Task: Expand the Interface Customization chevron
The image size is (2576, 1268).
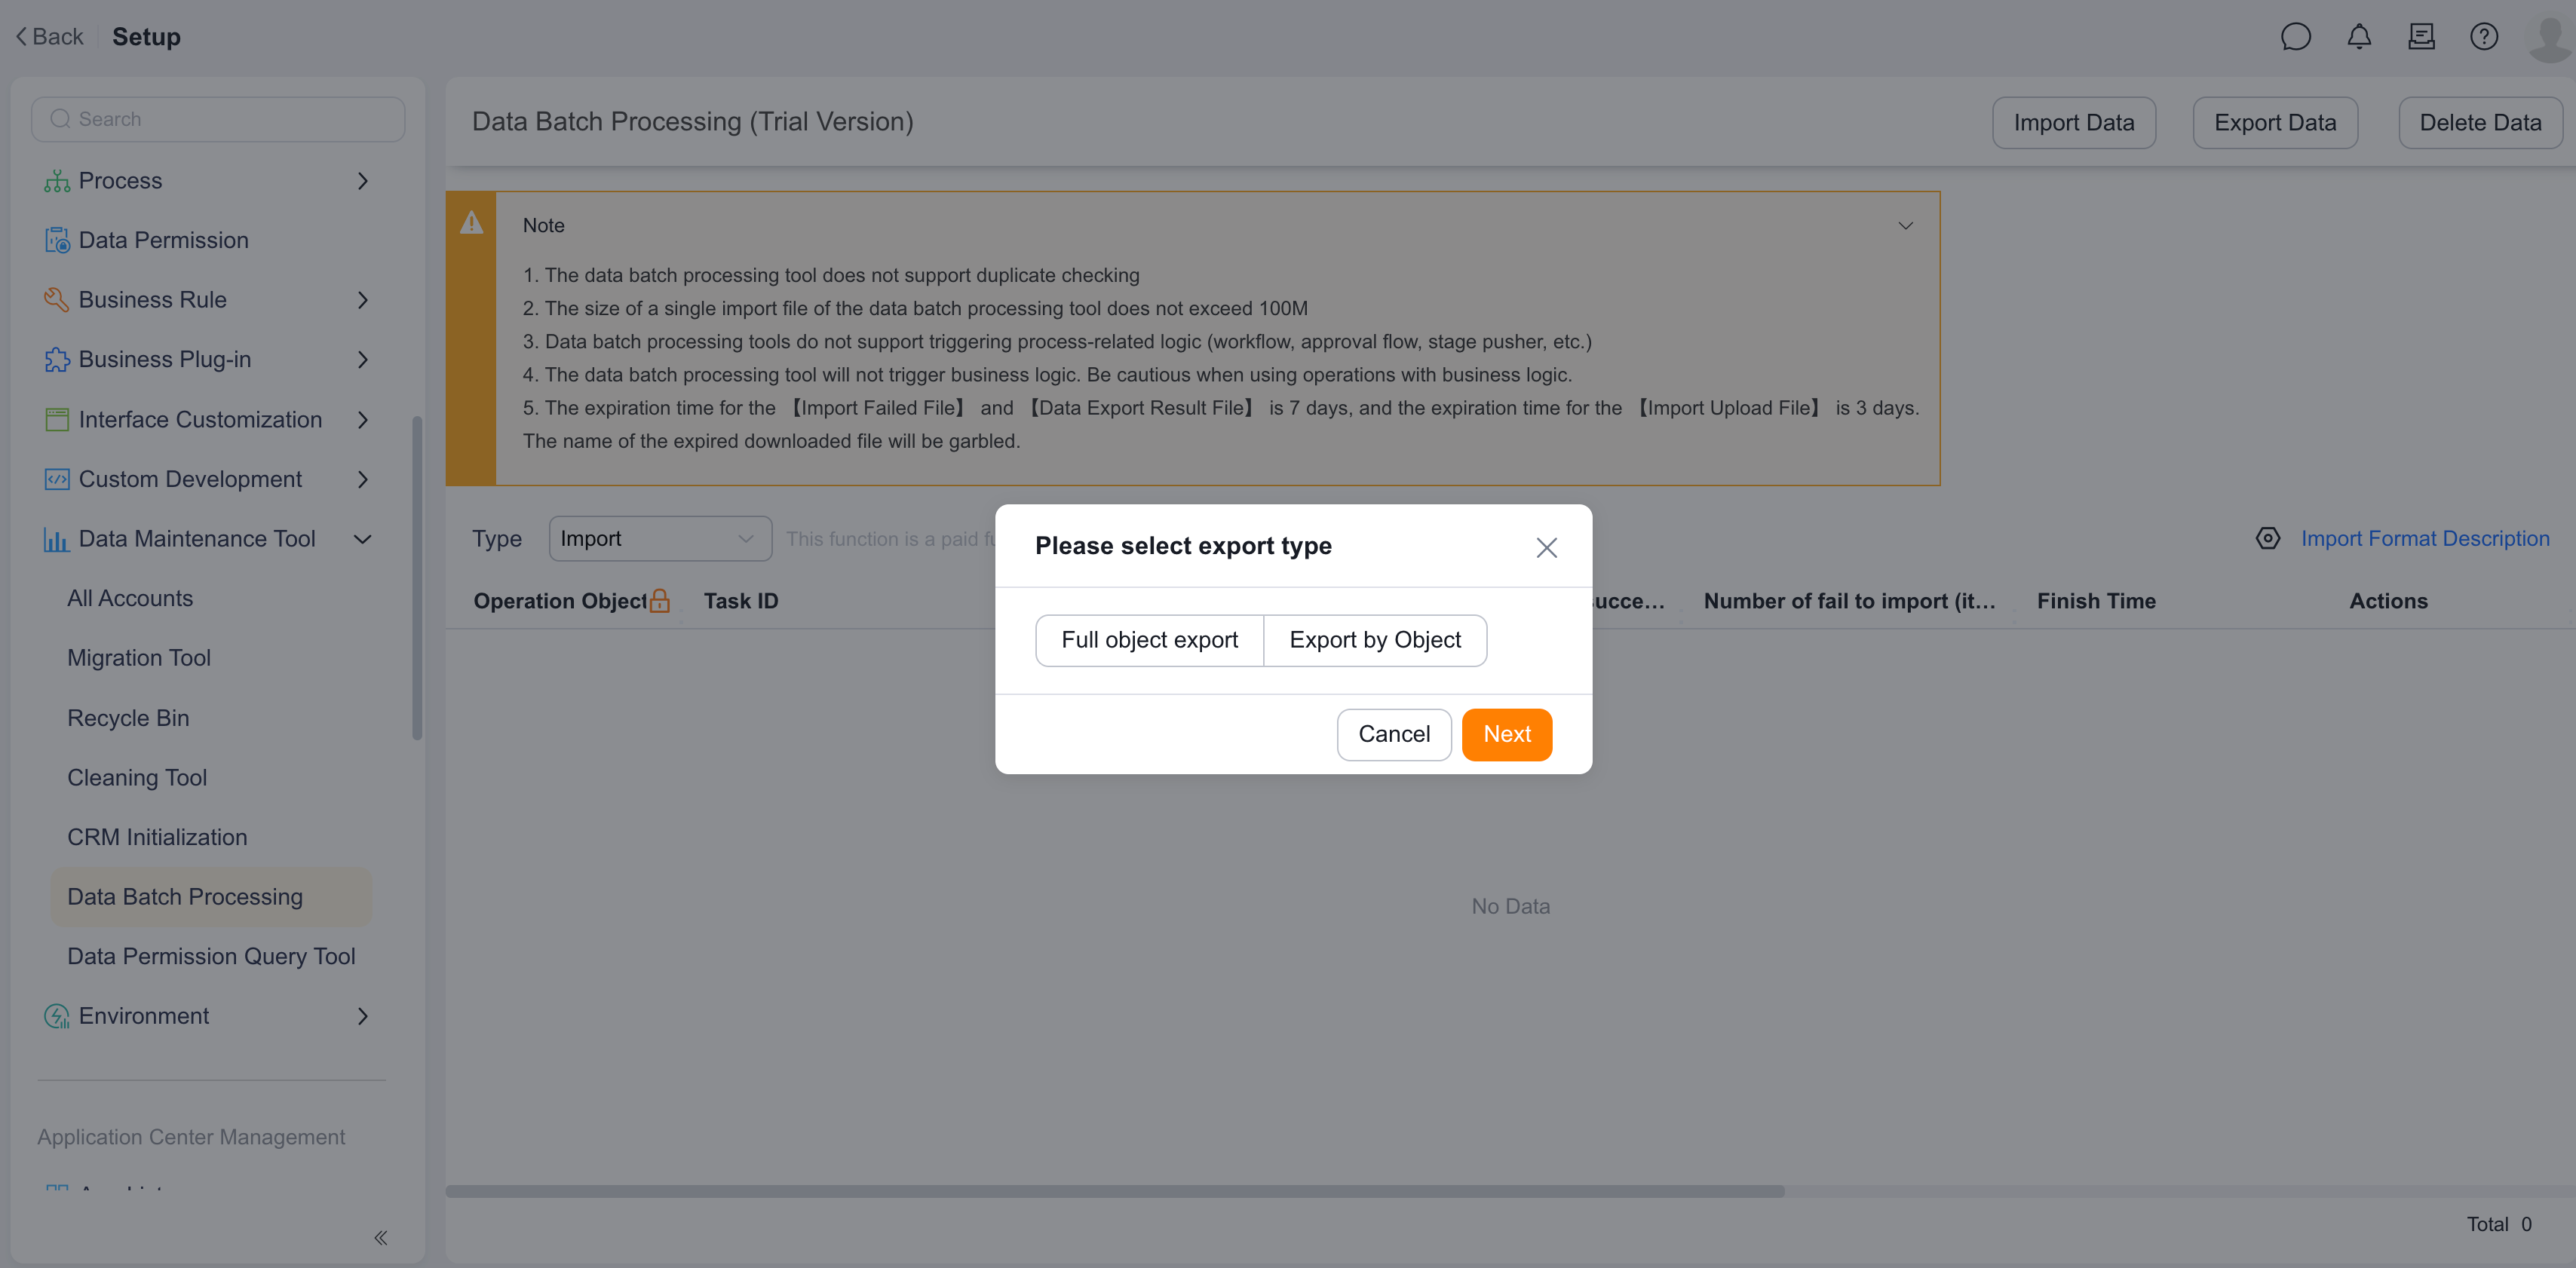Action: (x=363, y=420)
